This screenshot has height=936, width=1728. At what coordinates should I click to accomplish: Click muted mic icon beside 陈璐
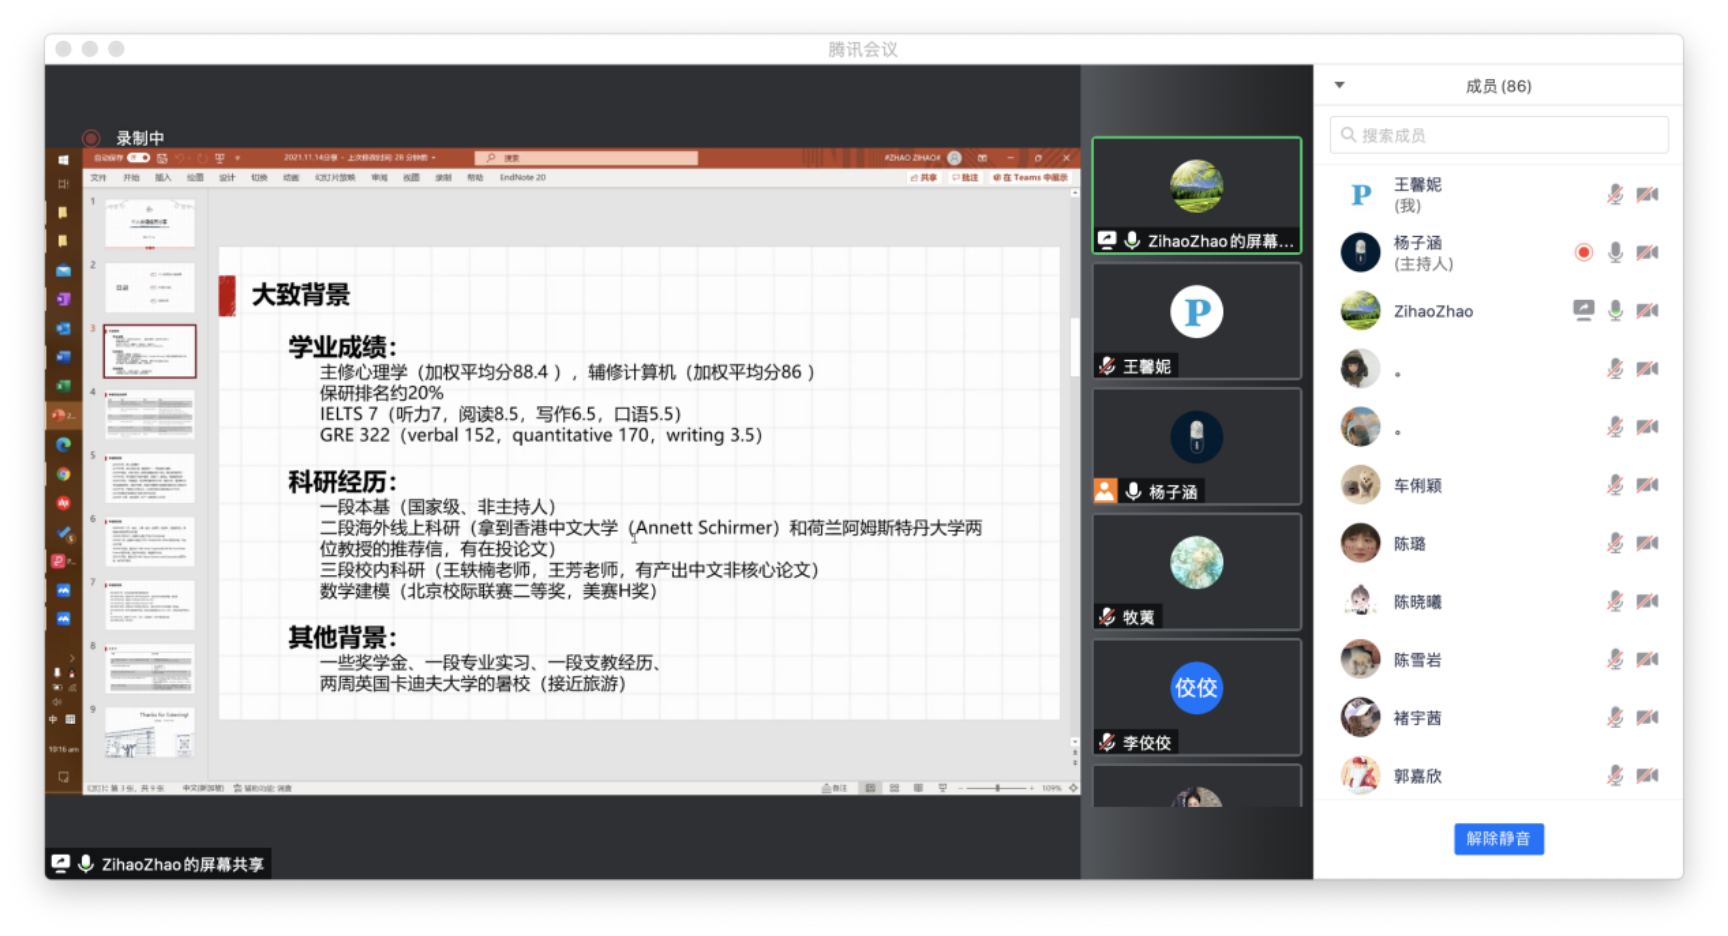coord(1614,543)
